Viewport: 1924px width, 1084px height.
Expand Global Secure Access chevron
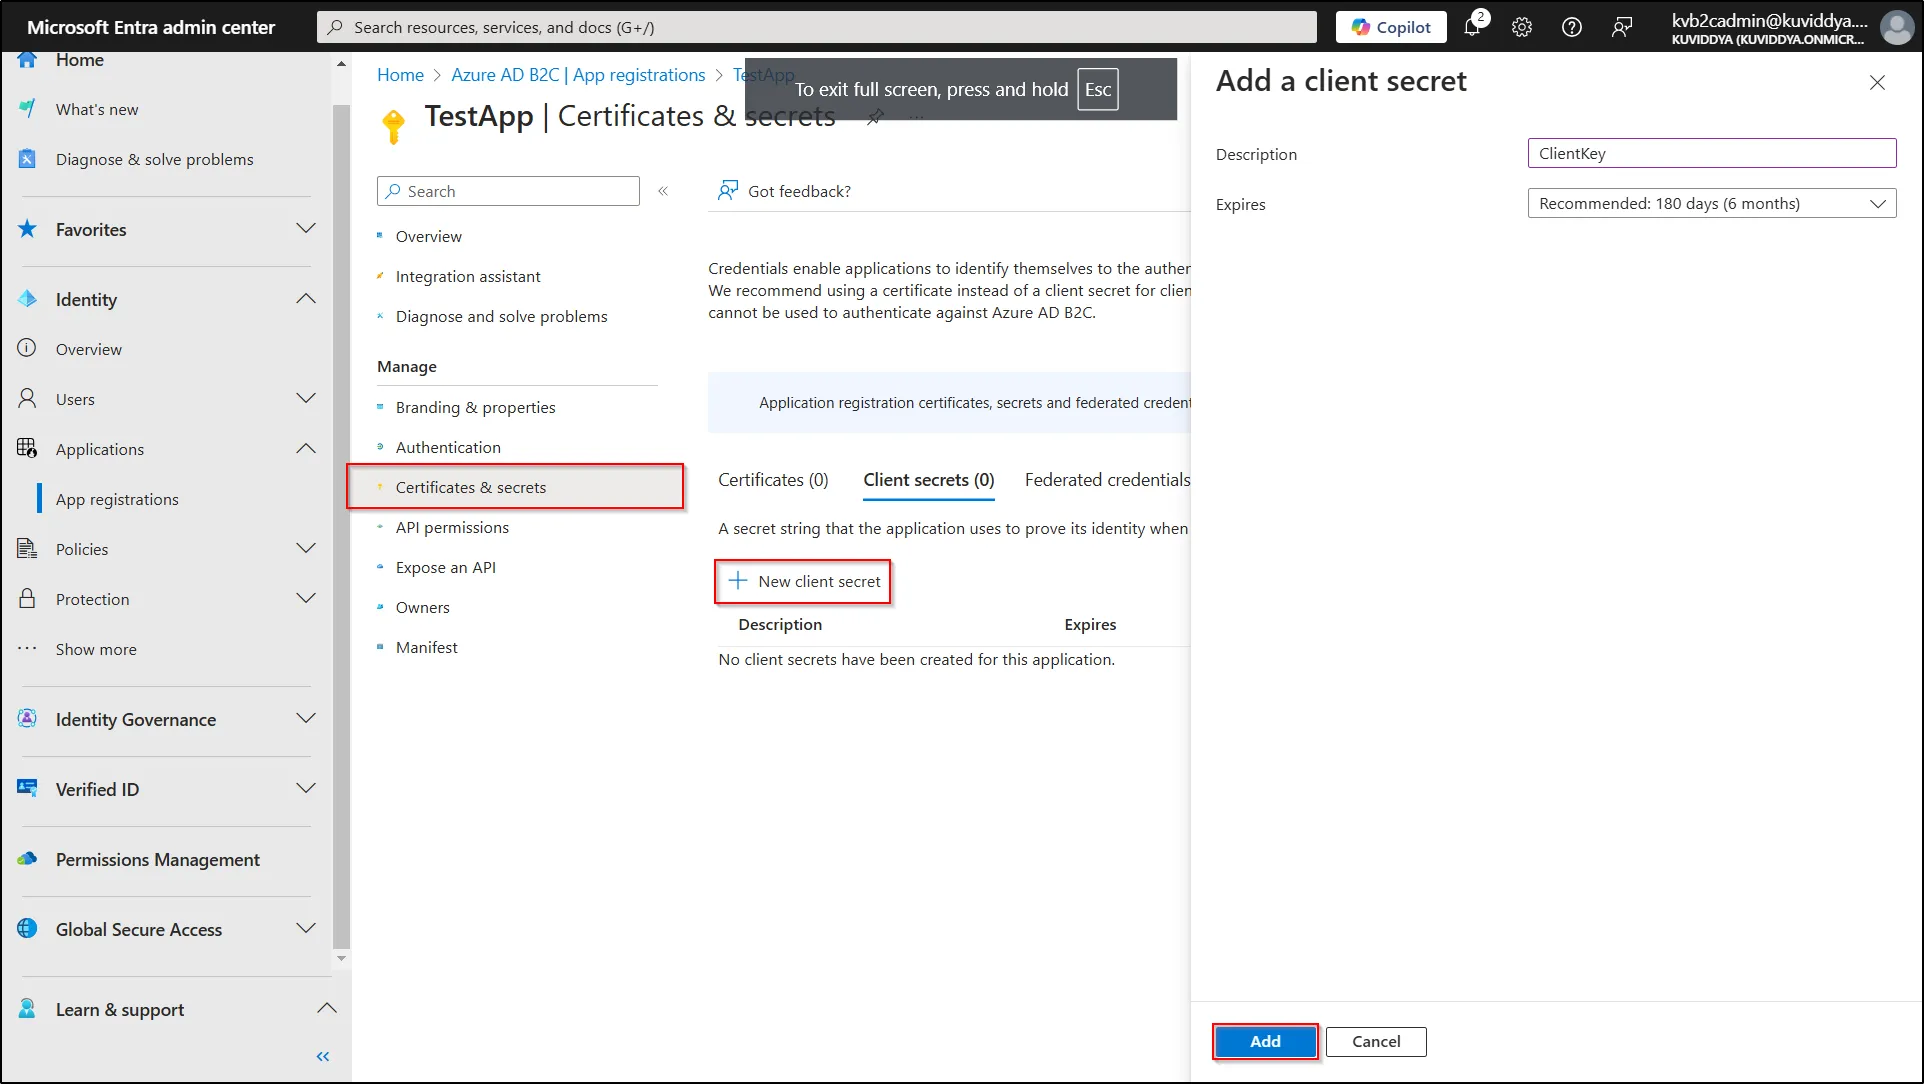(306, 929)
